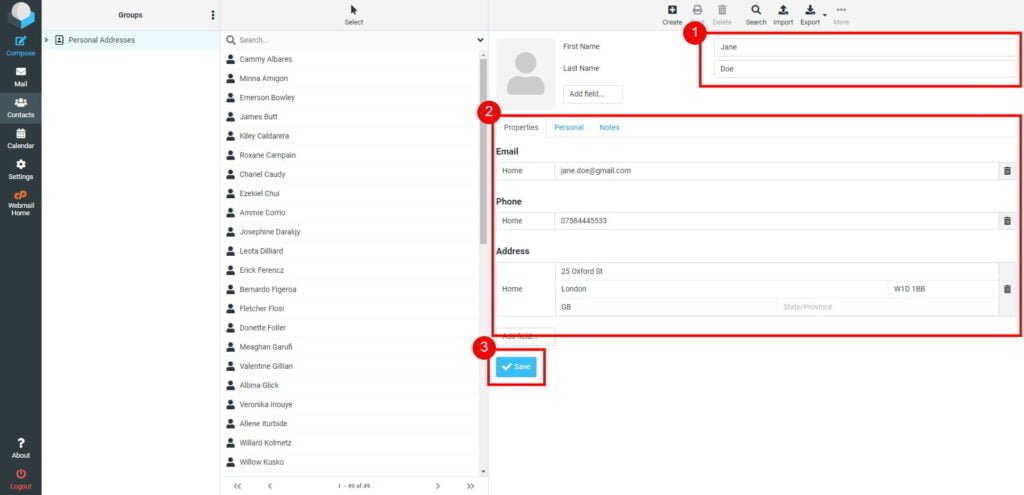The width and height of the screenshot is (1024, 495).
Task: Open the contact Search tool
Action: point(756,15)
